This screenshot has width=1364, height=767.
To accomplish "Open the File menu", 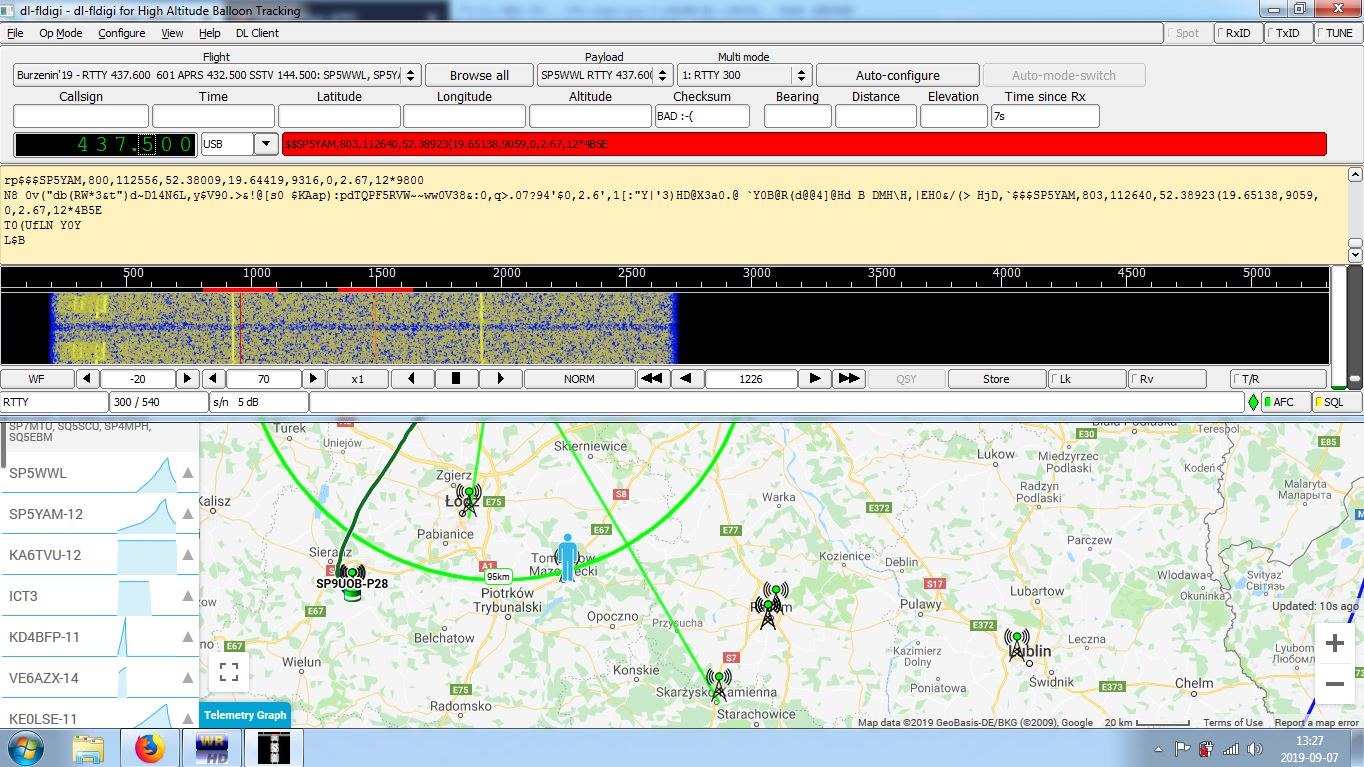I will [x=15, y=33].
